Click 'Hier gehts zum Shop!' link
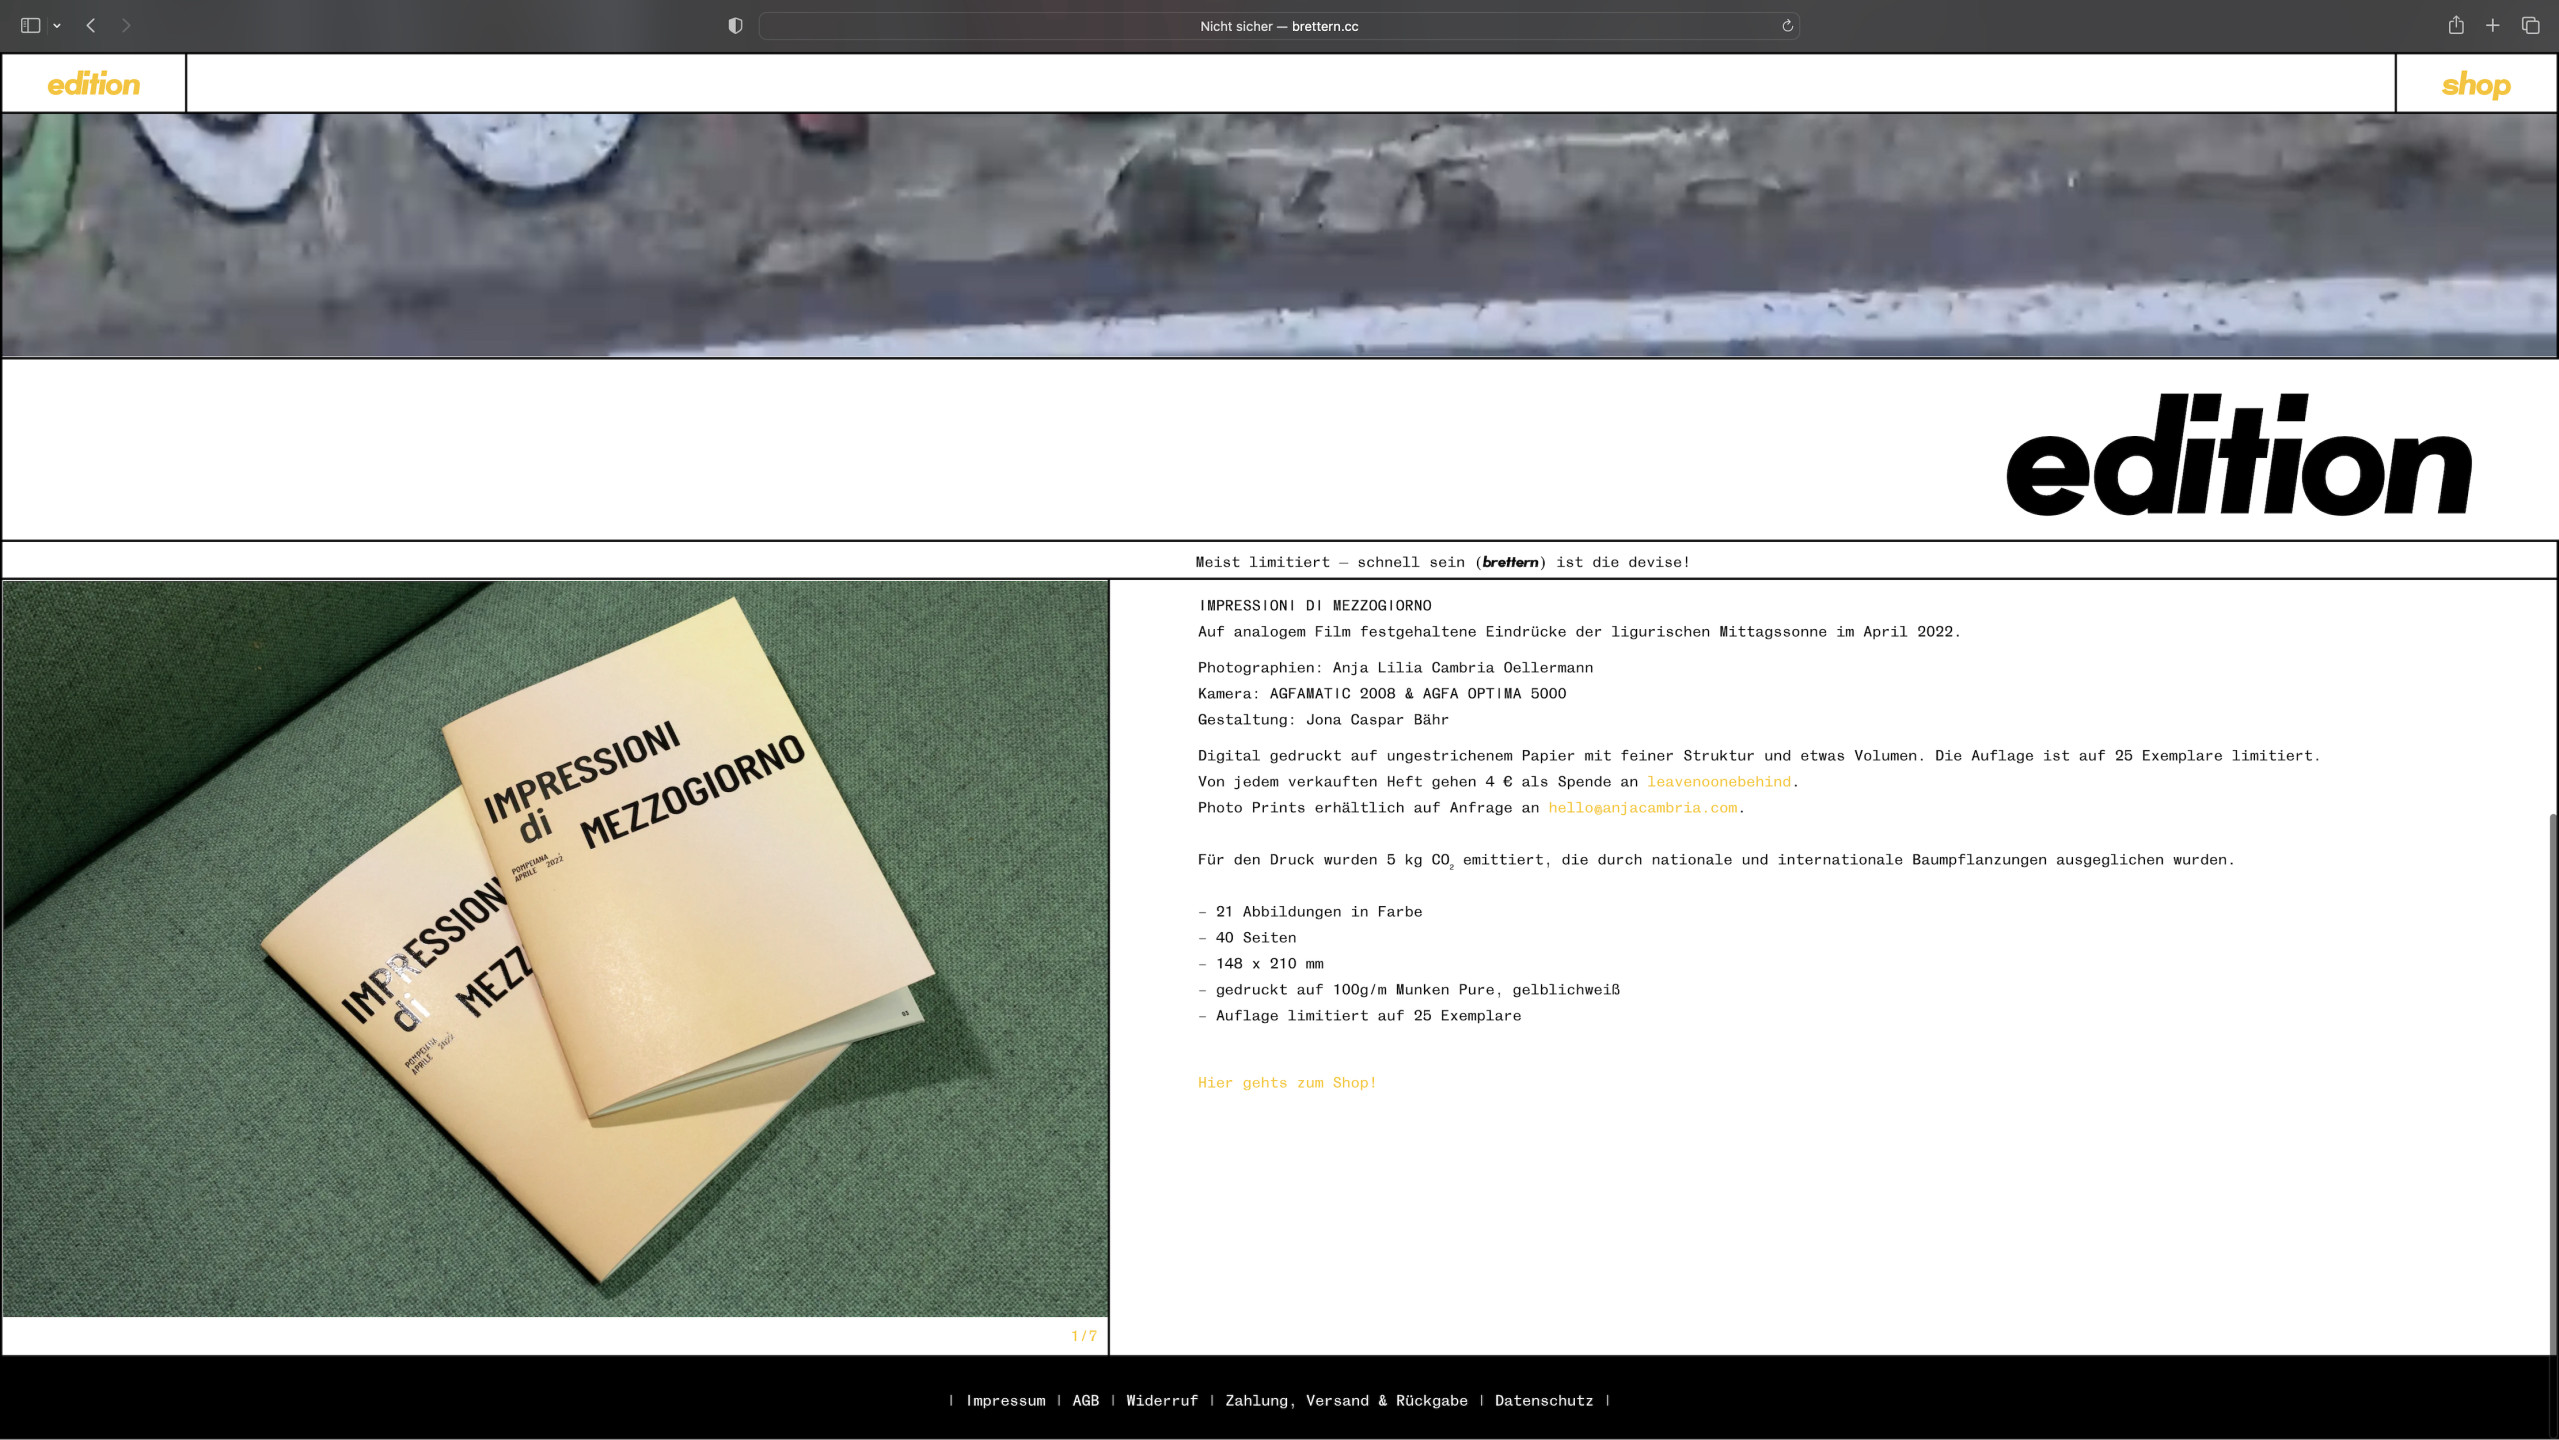Viewport: 2559px width, 1440px height. tap(1286, 1083)
